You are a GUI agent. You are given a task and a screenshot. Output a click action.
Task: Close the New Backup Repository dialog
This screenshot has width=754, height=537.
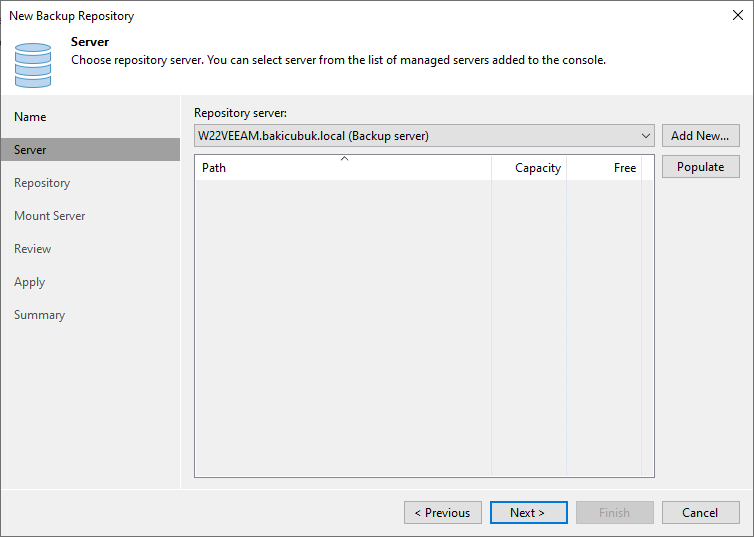tap(738, 15)
